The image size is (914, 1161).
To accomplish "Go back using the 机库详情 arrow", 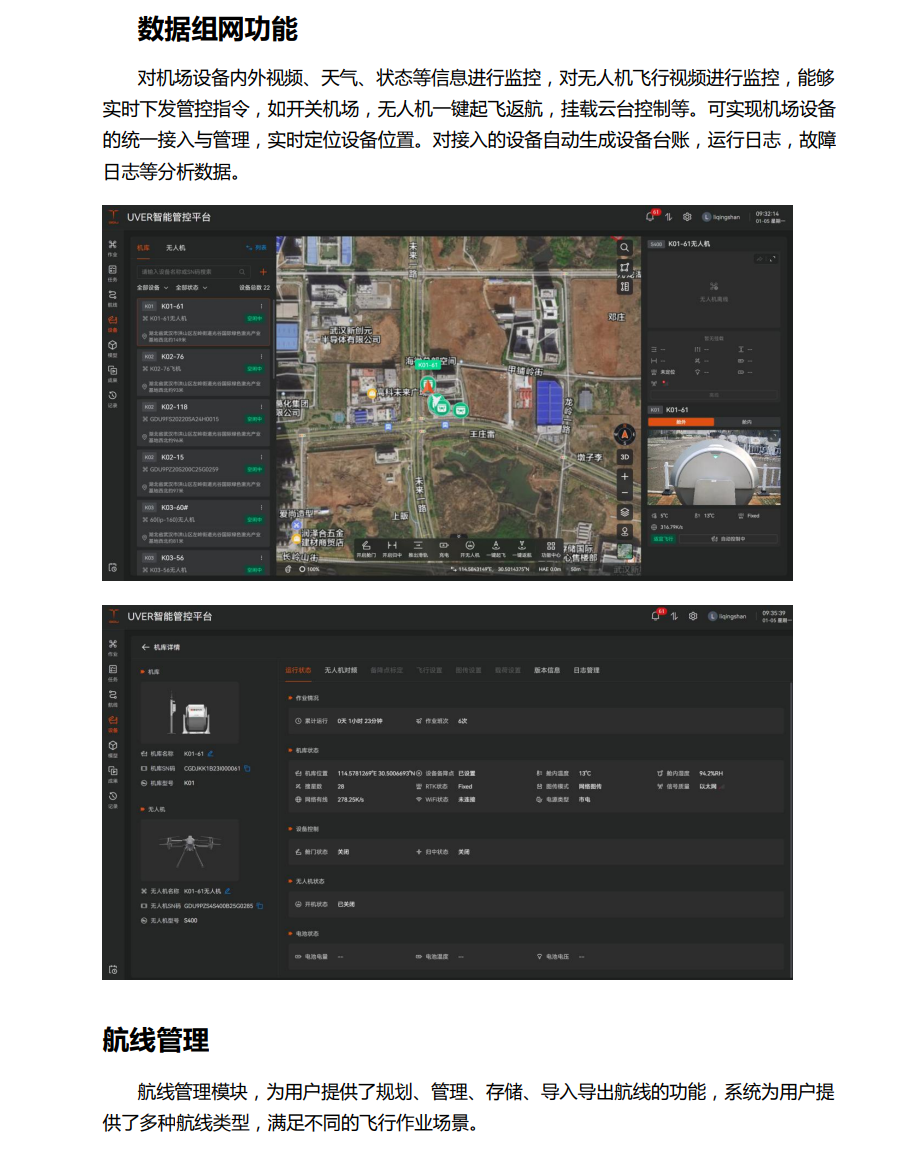I will tap(145, 647).
